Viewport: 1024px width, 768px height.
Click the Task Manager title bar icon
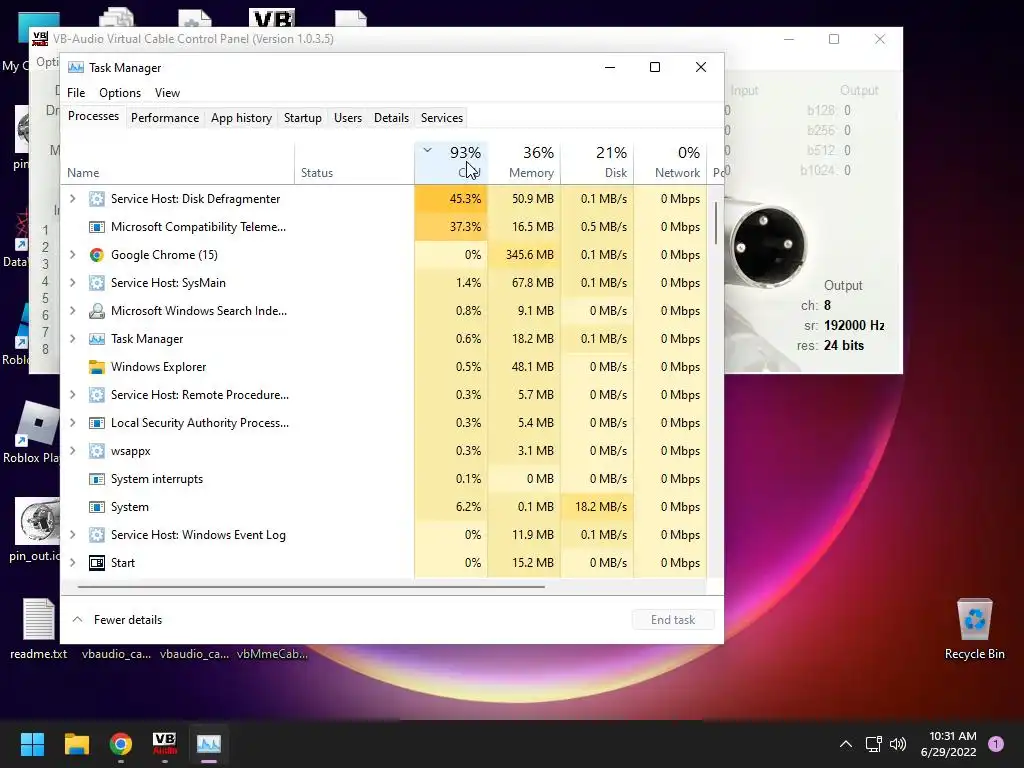[x=76, y=68]
